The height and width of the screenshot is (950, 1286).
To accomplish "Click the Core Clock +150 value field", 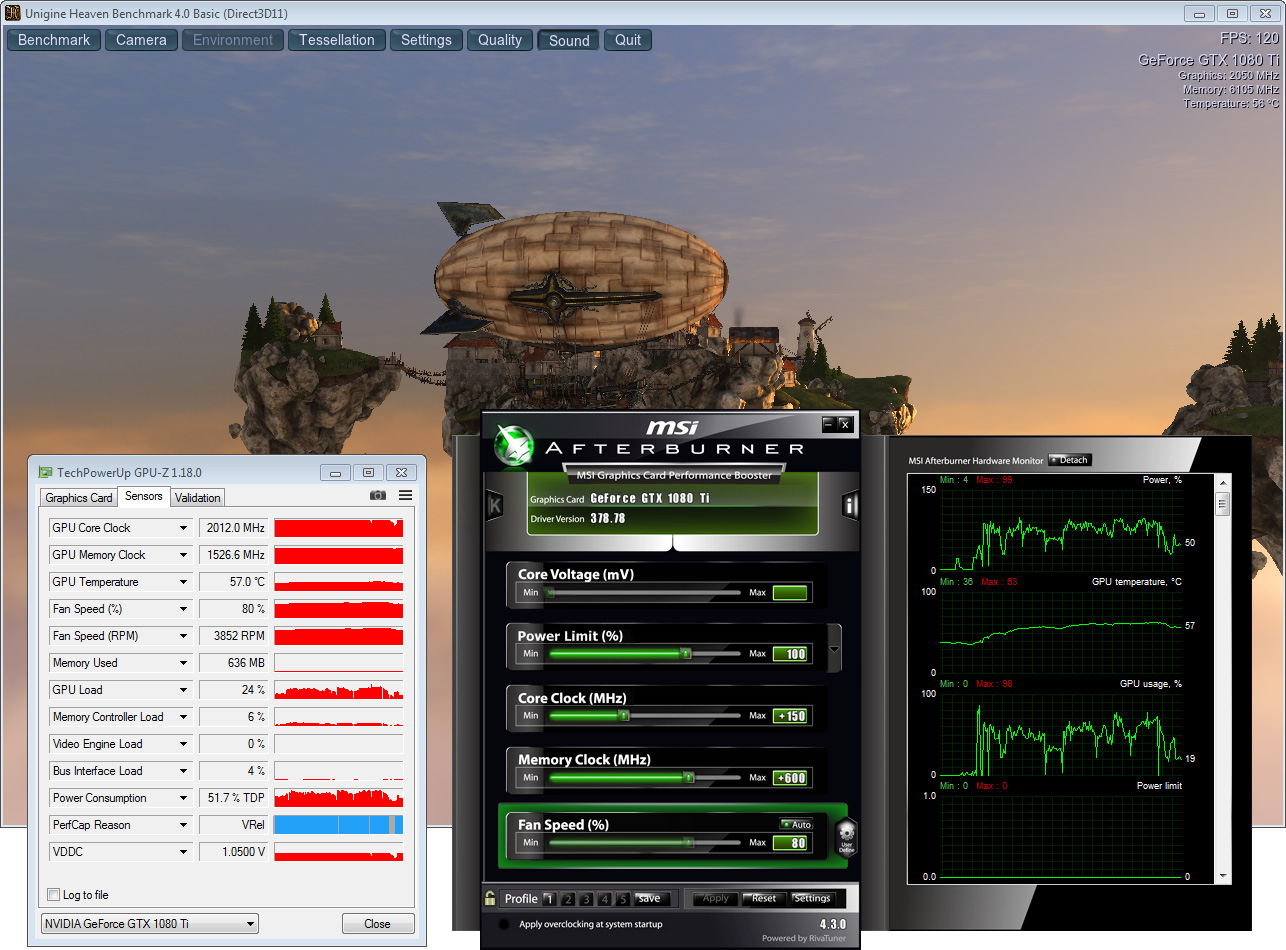I will [x=790, y=716].
